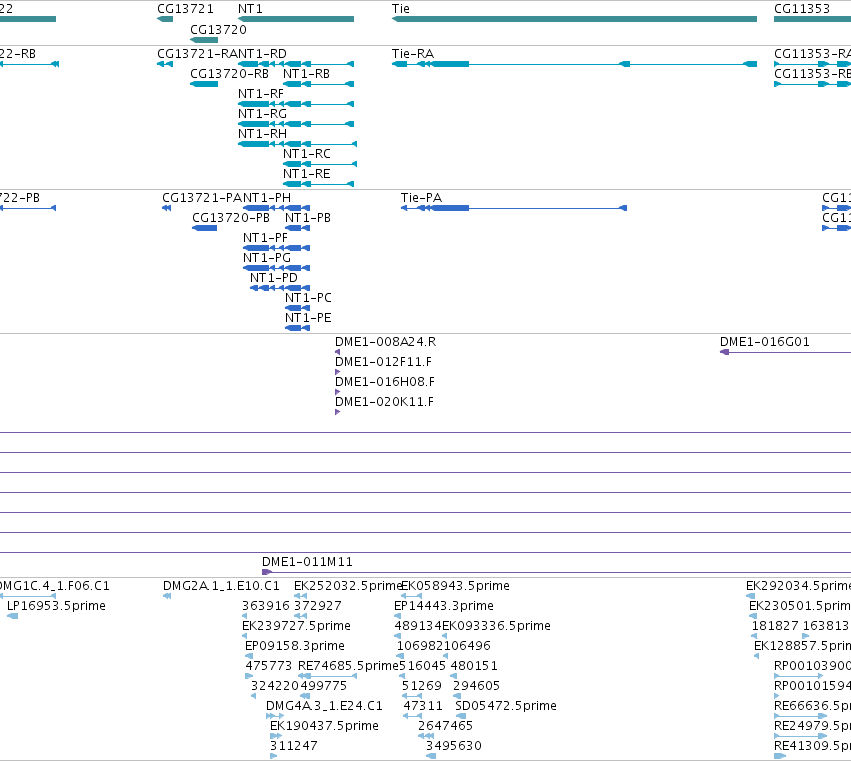Select EST LP16953.5prime

click(x=12, y=616)
